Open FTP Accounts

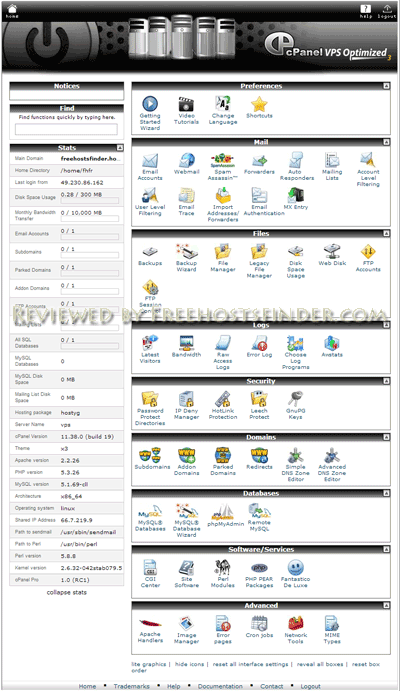tap(368, 258)
